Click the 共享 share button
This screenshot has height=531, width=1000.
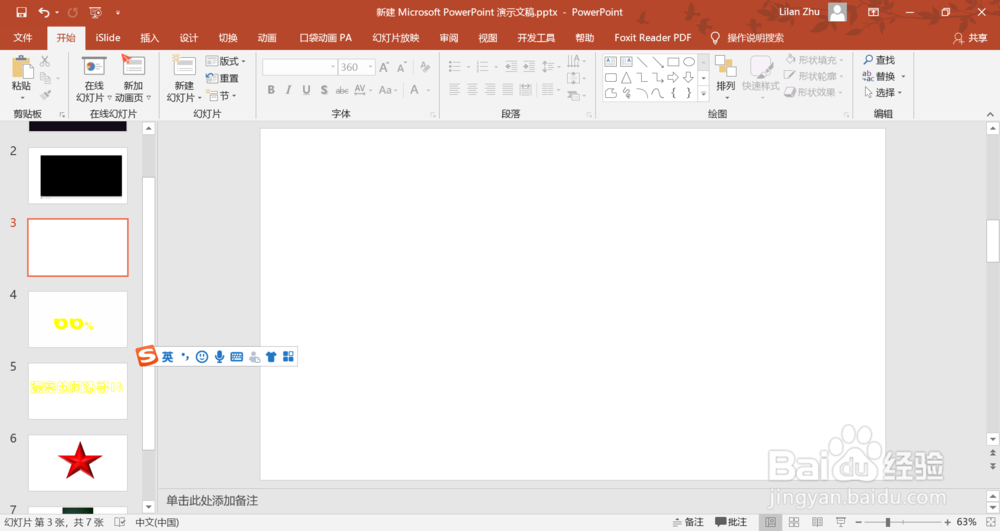pyautogui.click(x=970, y=38)
